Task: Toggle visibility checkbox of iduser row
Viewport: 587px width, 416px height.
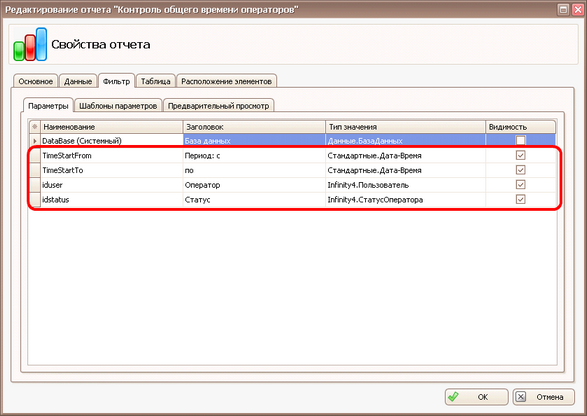Action: [x=520, y=185]
